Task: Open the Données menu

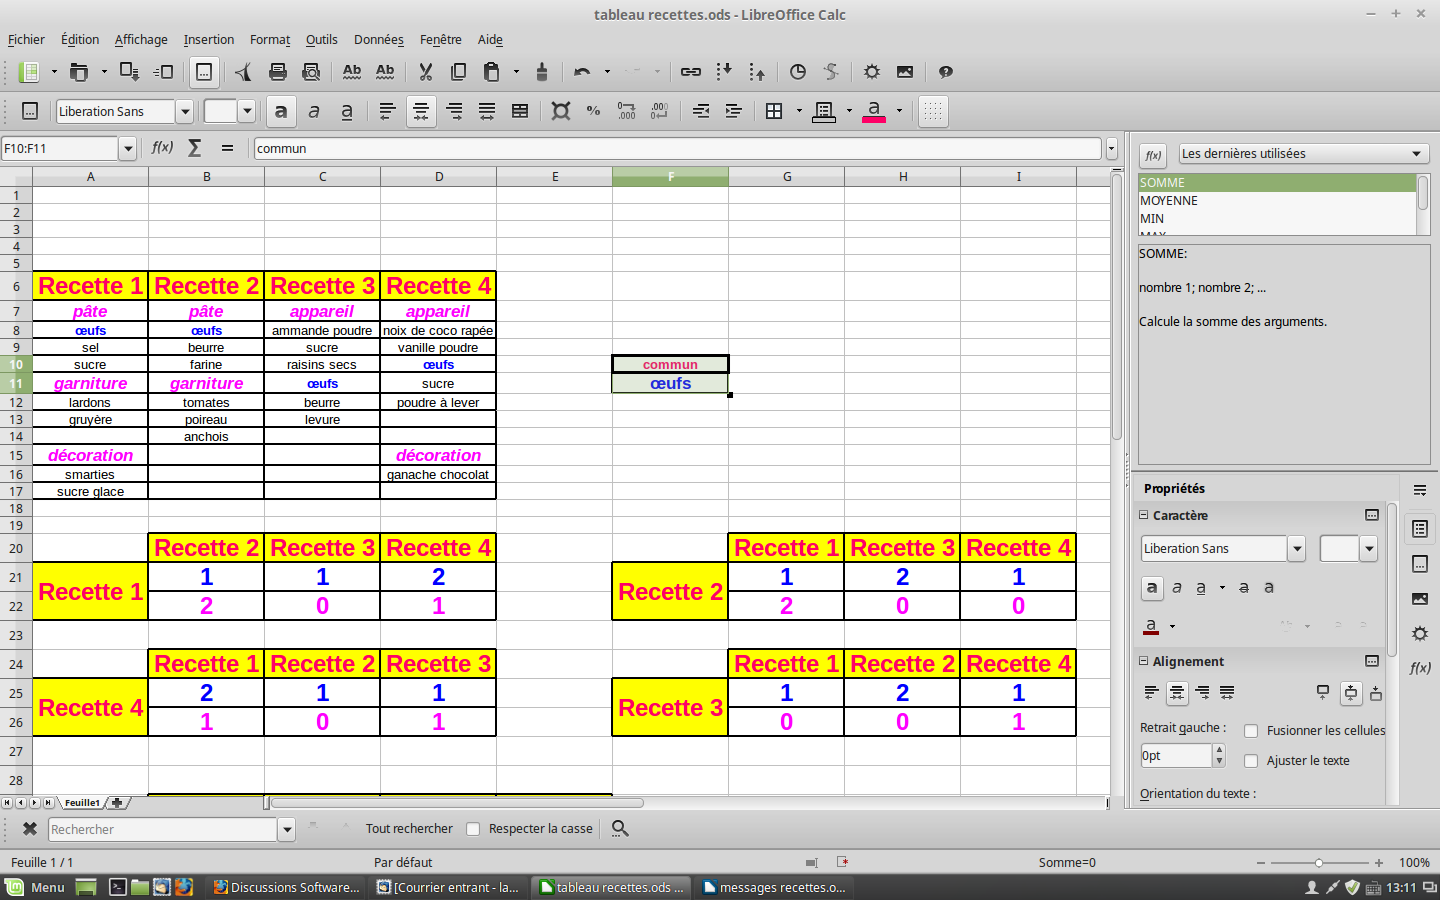Action: point(378,40)
